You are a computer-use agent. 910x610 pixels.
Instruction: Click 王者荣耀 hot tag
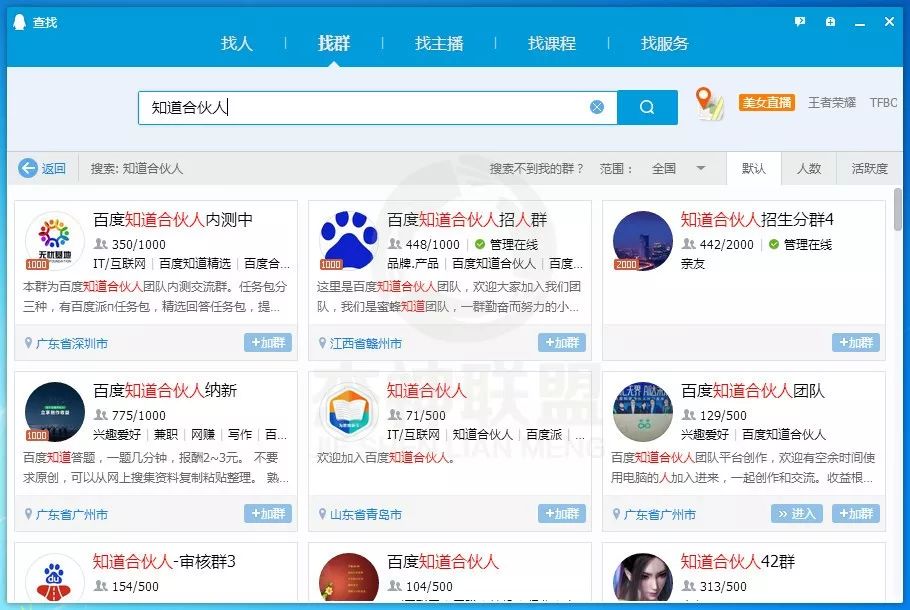click(x=832, y=103)
